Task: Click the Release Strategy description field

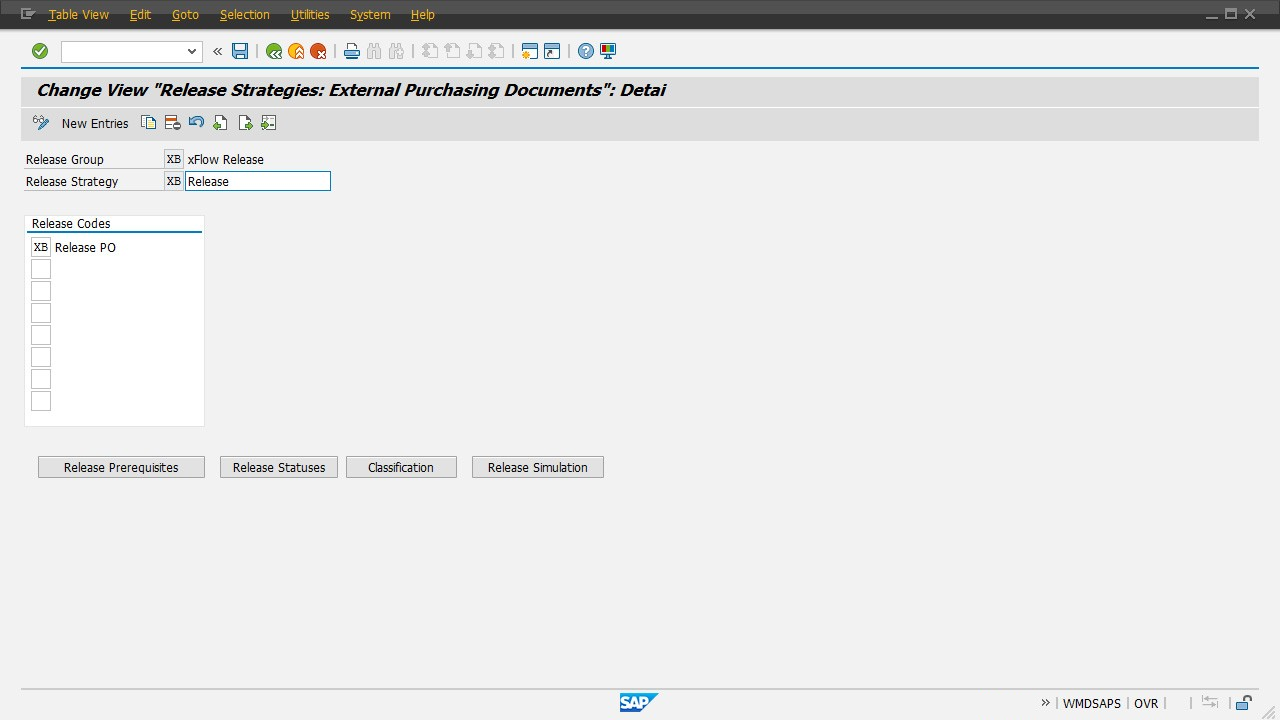Action: [x=257, y=181]
